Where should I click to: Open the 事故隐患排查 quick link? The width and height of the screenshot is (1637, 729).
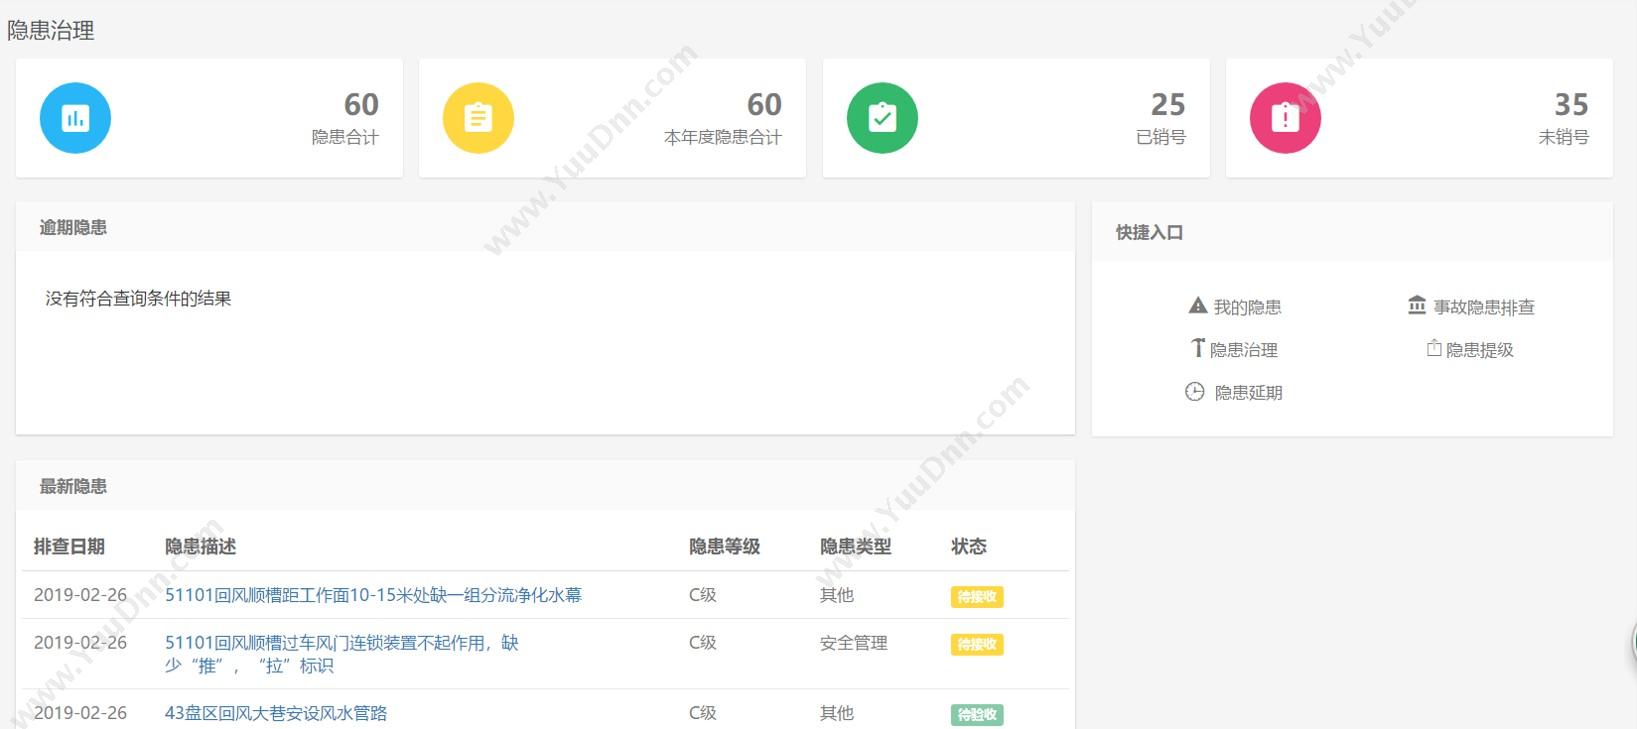pos(1484,307)
